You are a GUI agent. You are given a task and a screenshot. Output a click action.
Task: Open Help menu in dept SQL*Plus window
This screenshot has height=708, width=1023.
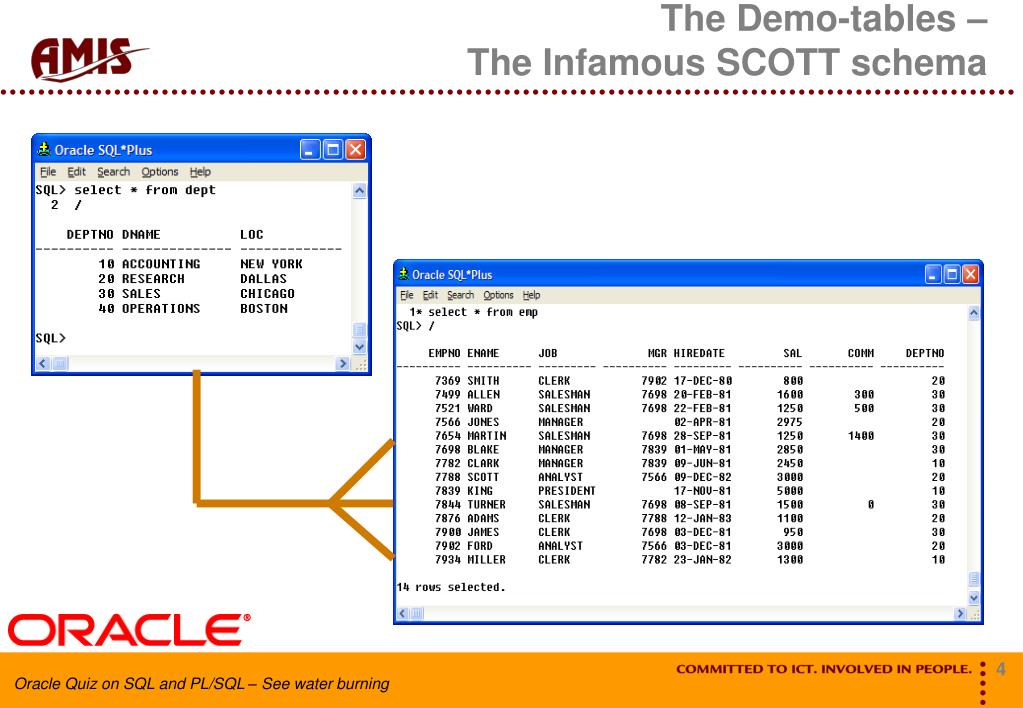pos(200,172)
